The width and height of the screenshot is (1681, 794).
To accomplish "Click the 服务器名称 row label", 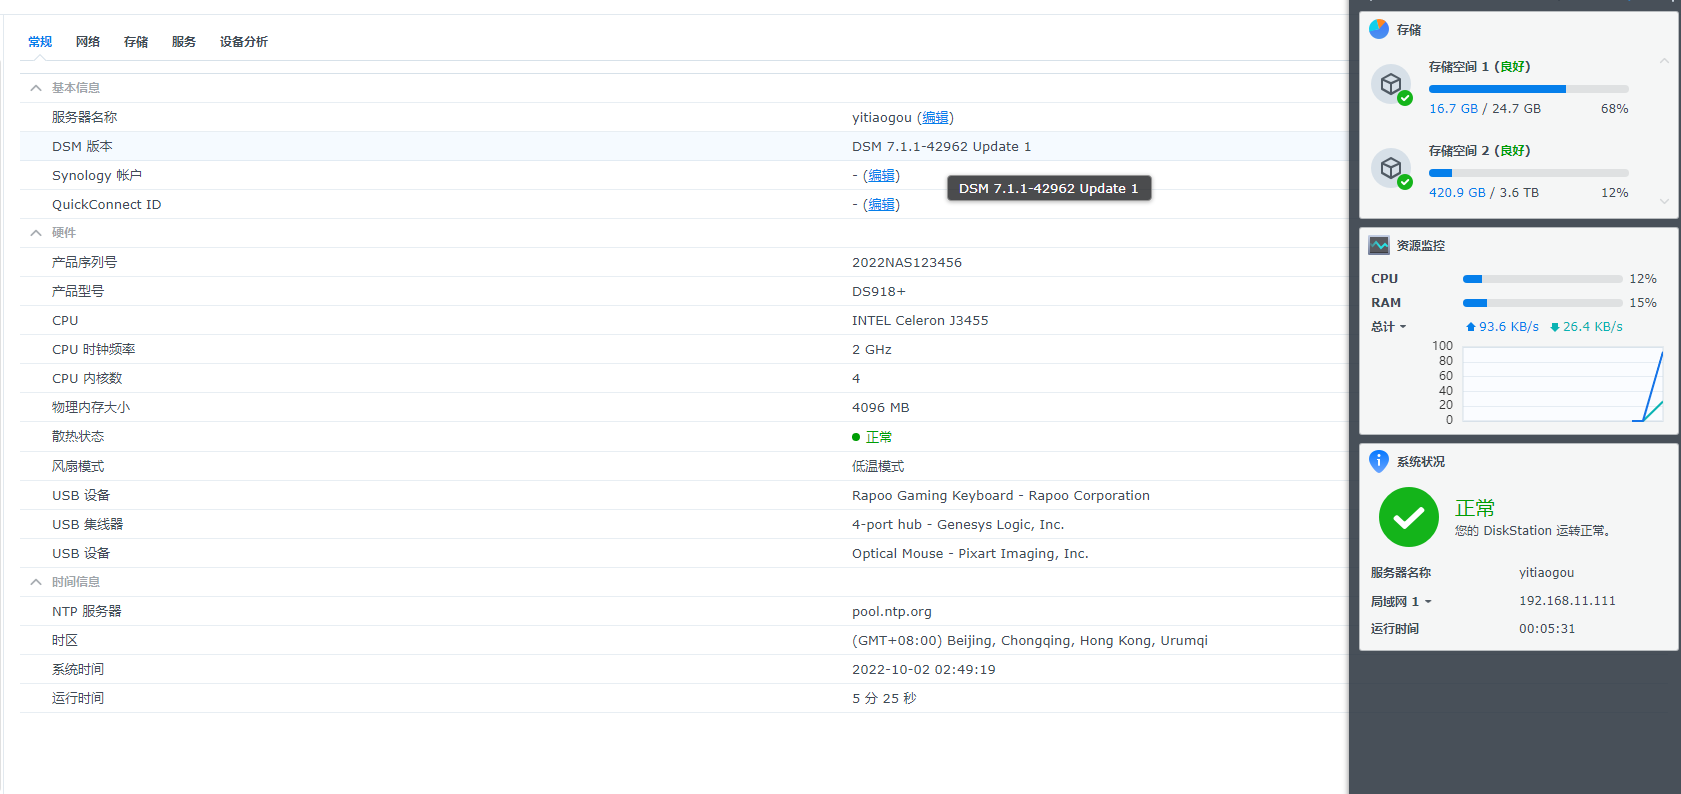I will point(84,117).
